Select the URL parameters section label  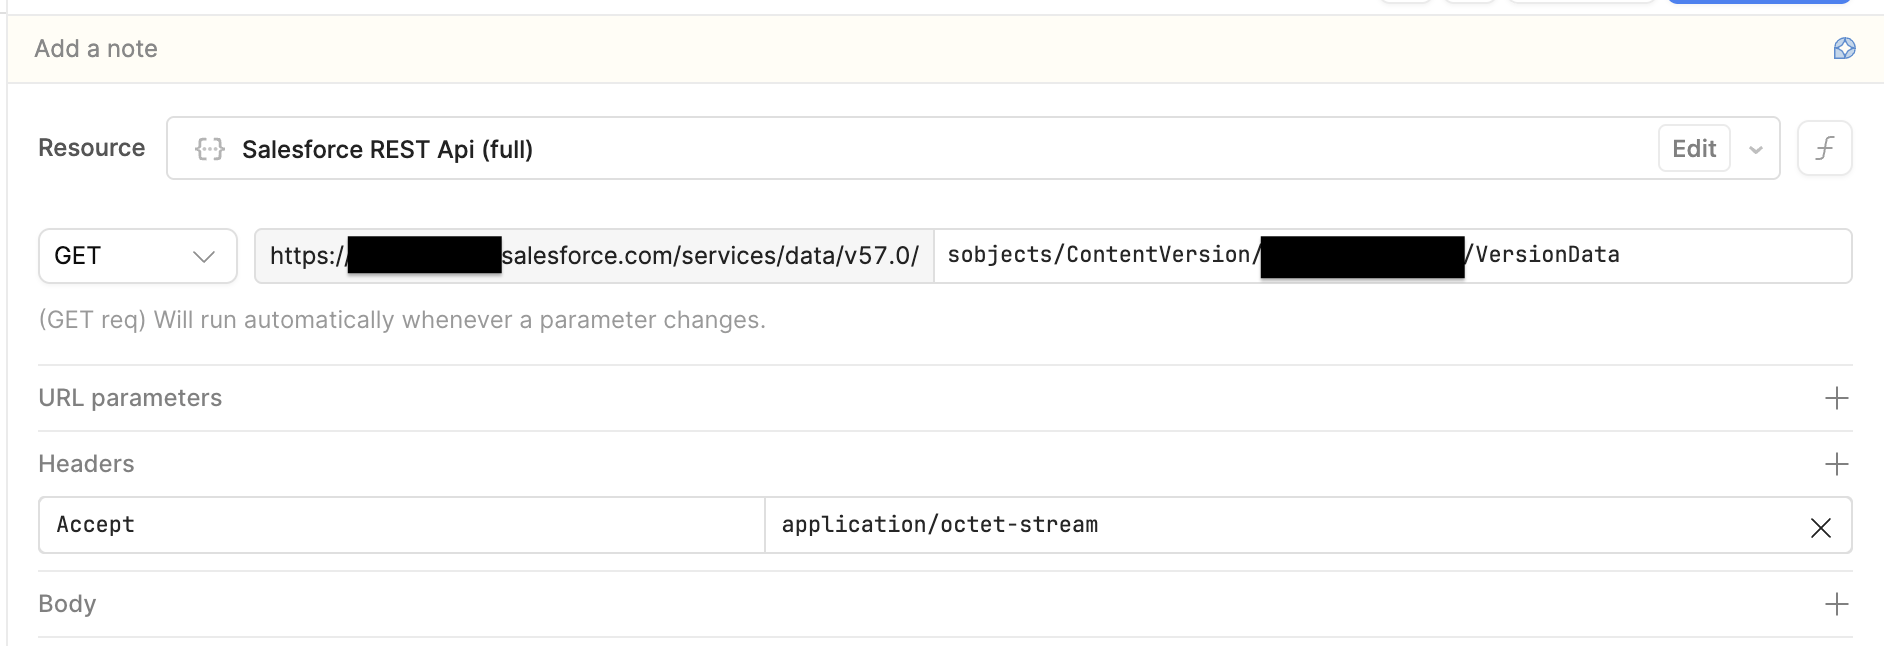[130, 398]
